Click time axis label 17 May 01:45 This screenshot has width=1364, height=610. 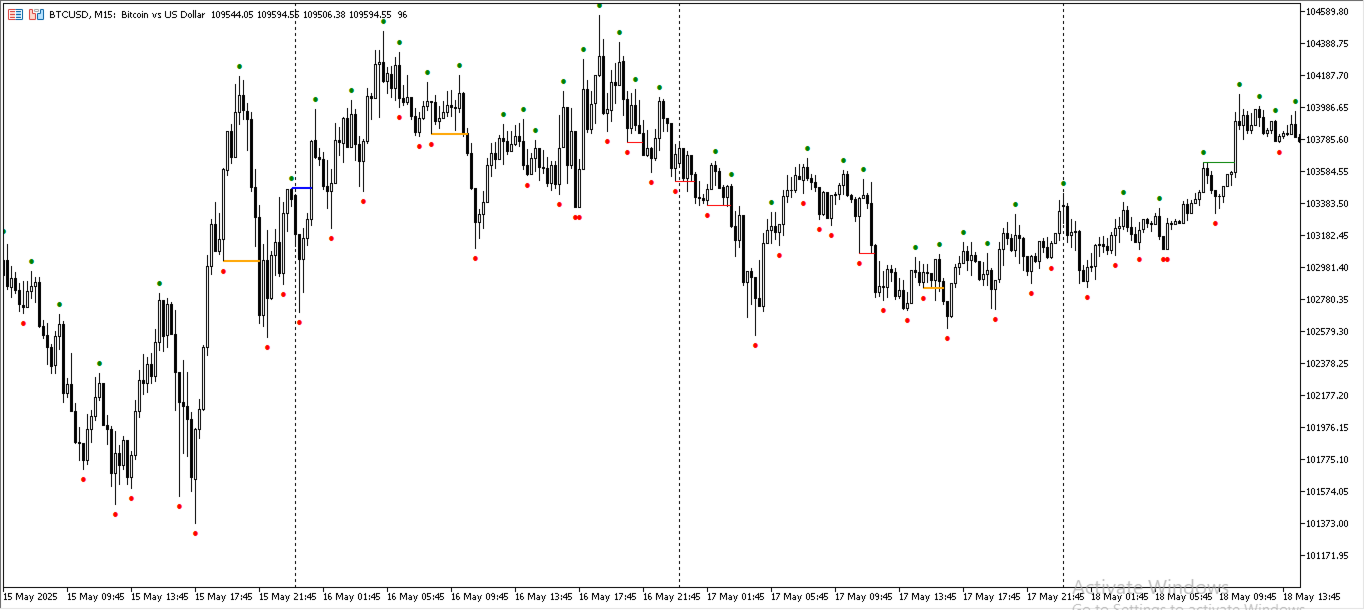(736, 597)
